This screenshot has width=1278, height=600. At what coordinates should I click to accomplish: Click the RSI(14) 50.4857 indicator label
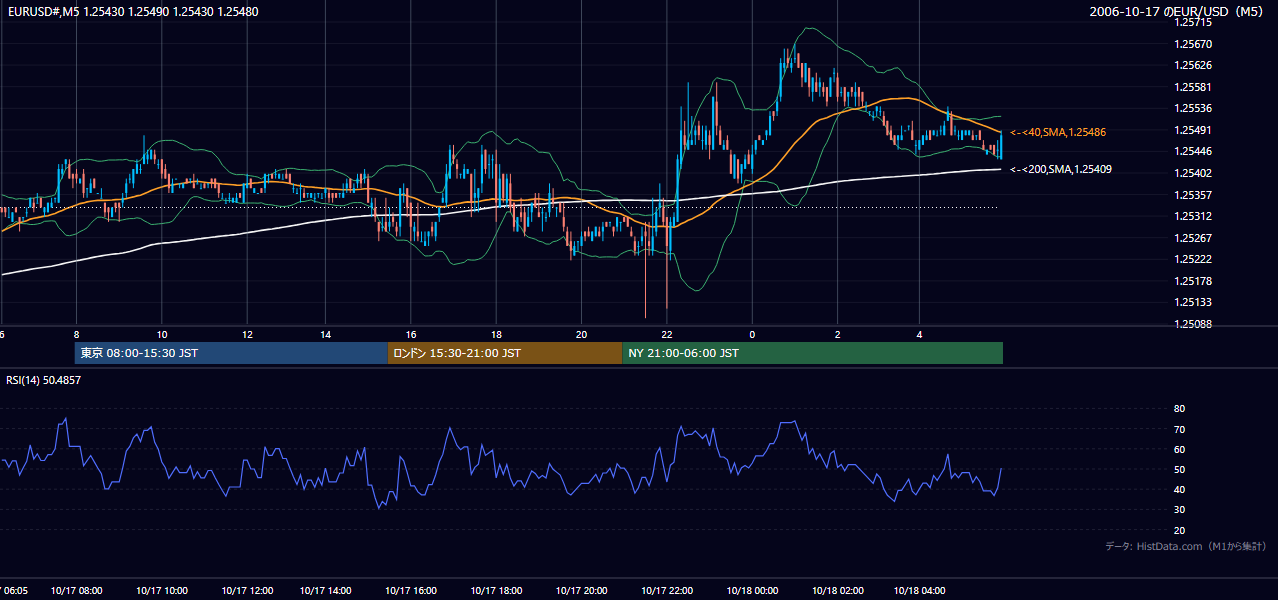(x=43, y=380)
